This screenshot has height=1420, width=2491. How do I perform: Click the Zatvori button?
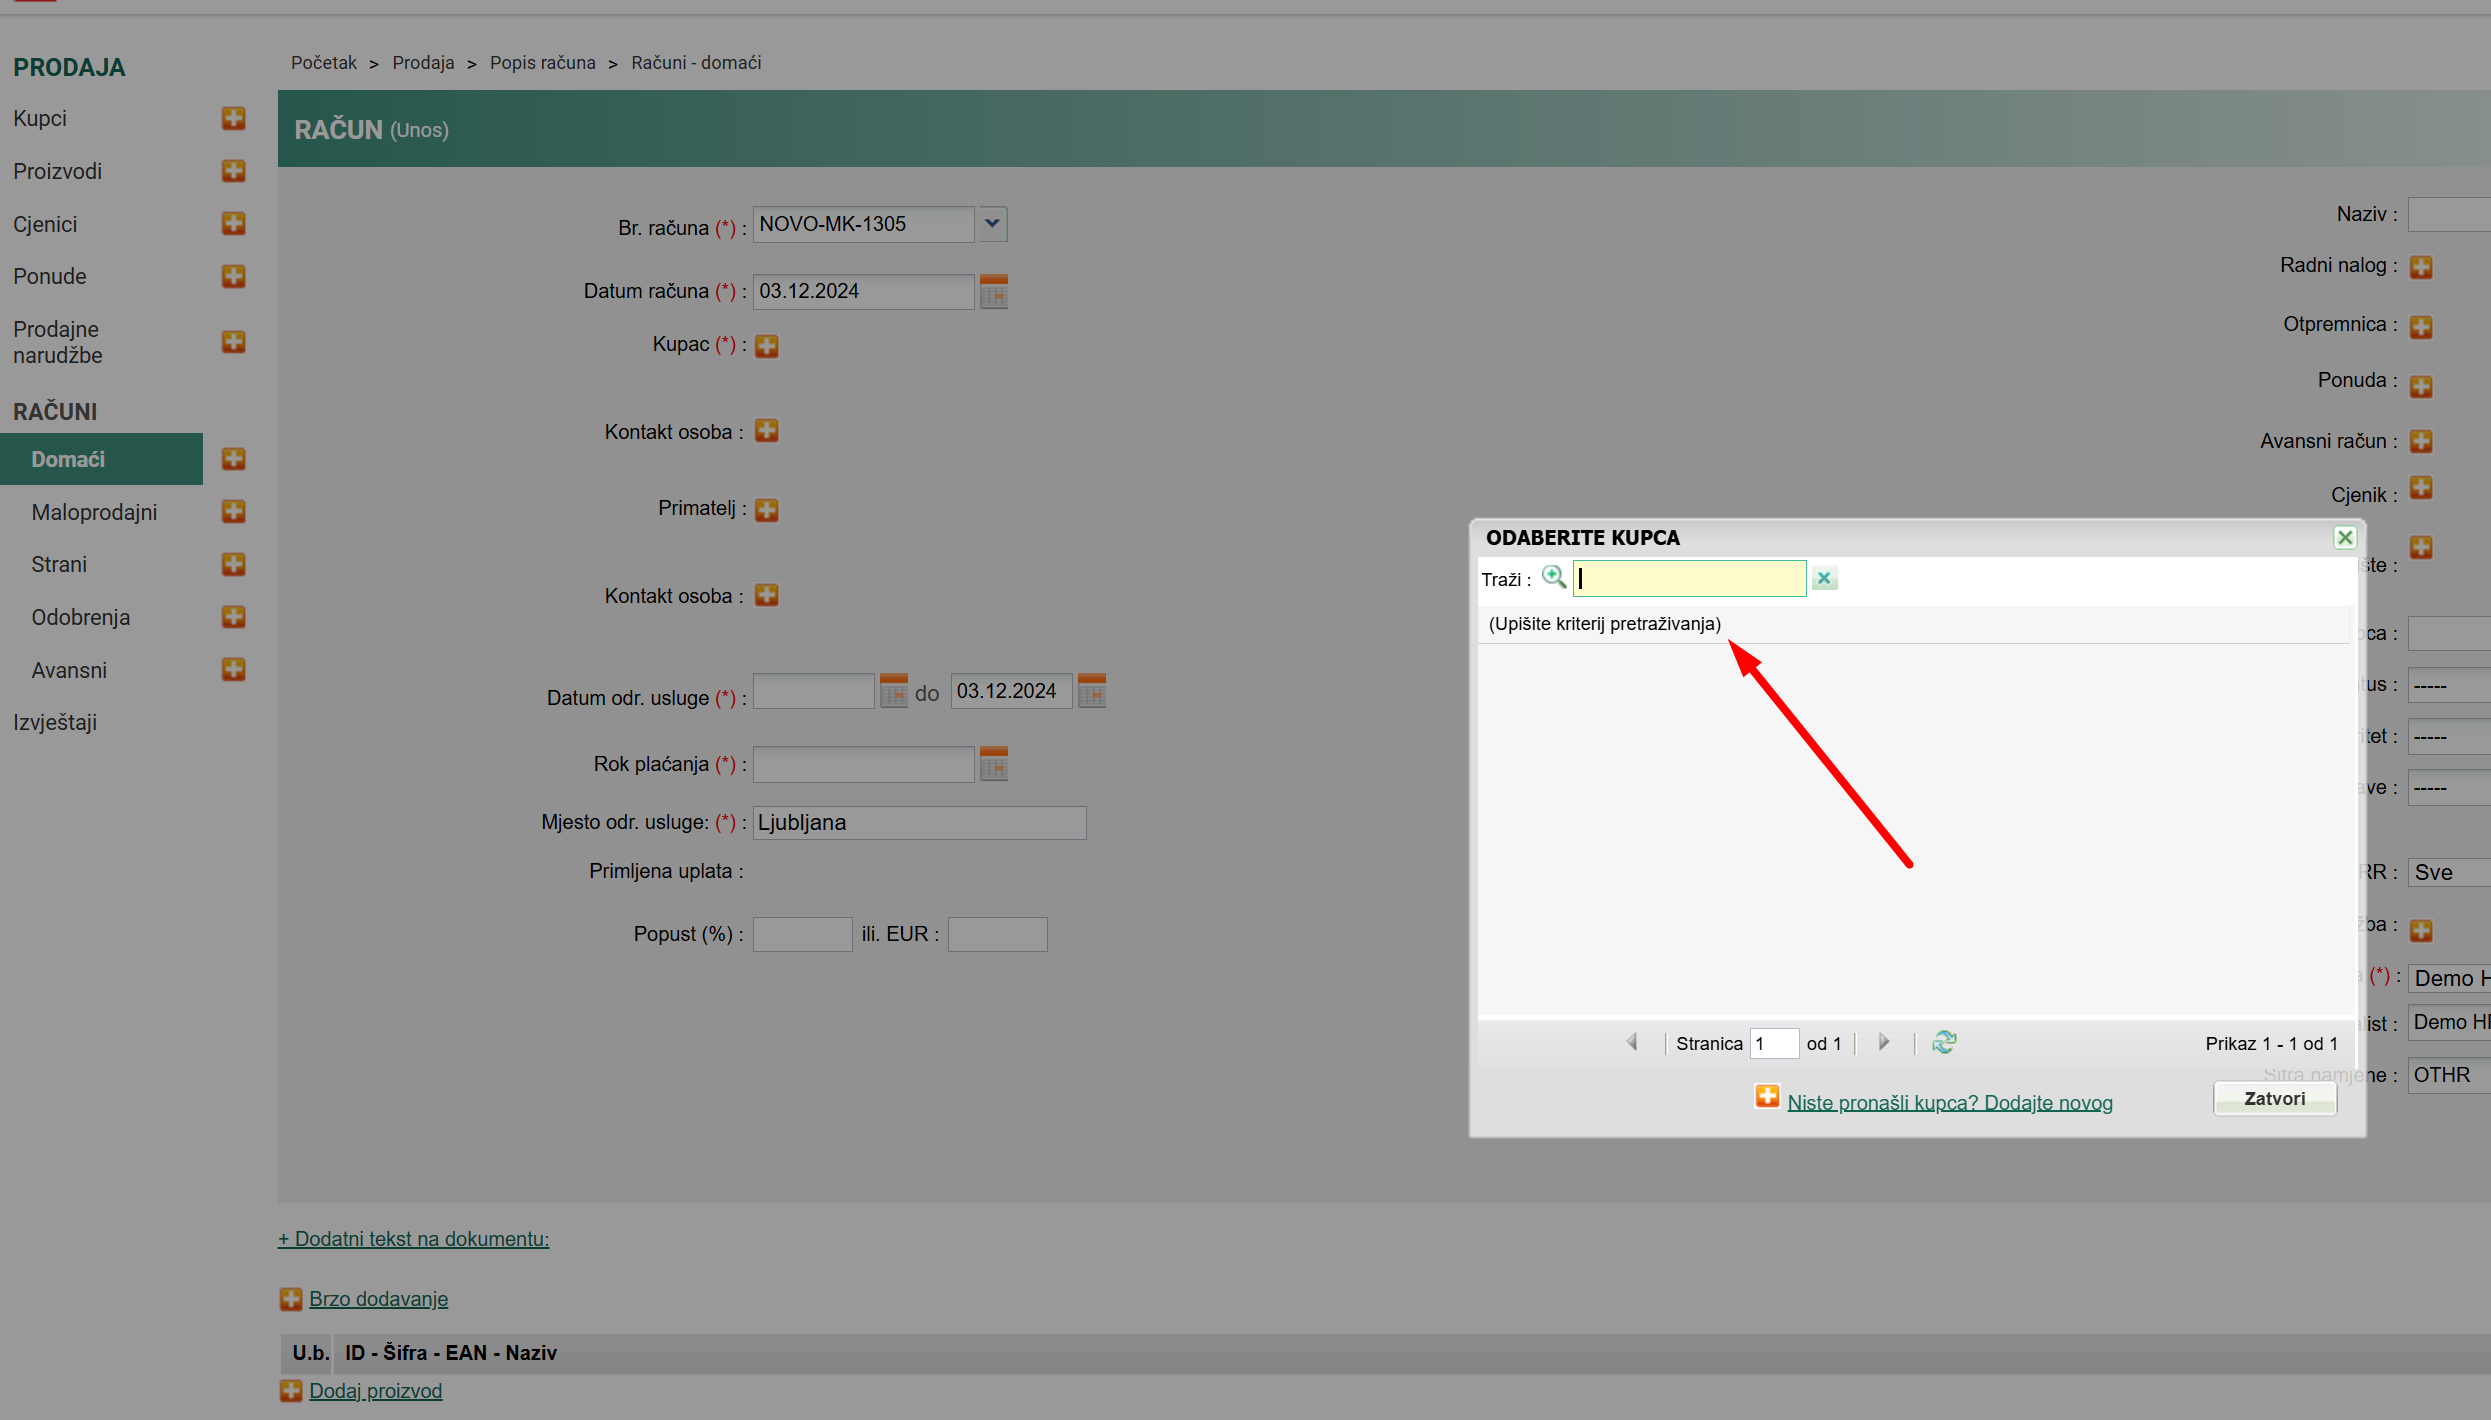click(2274, 1098)
